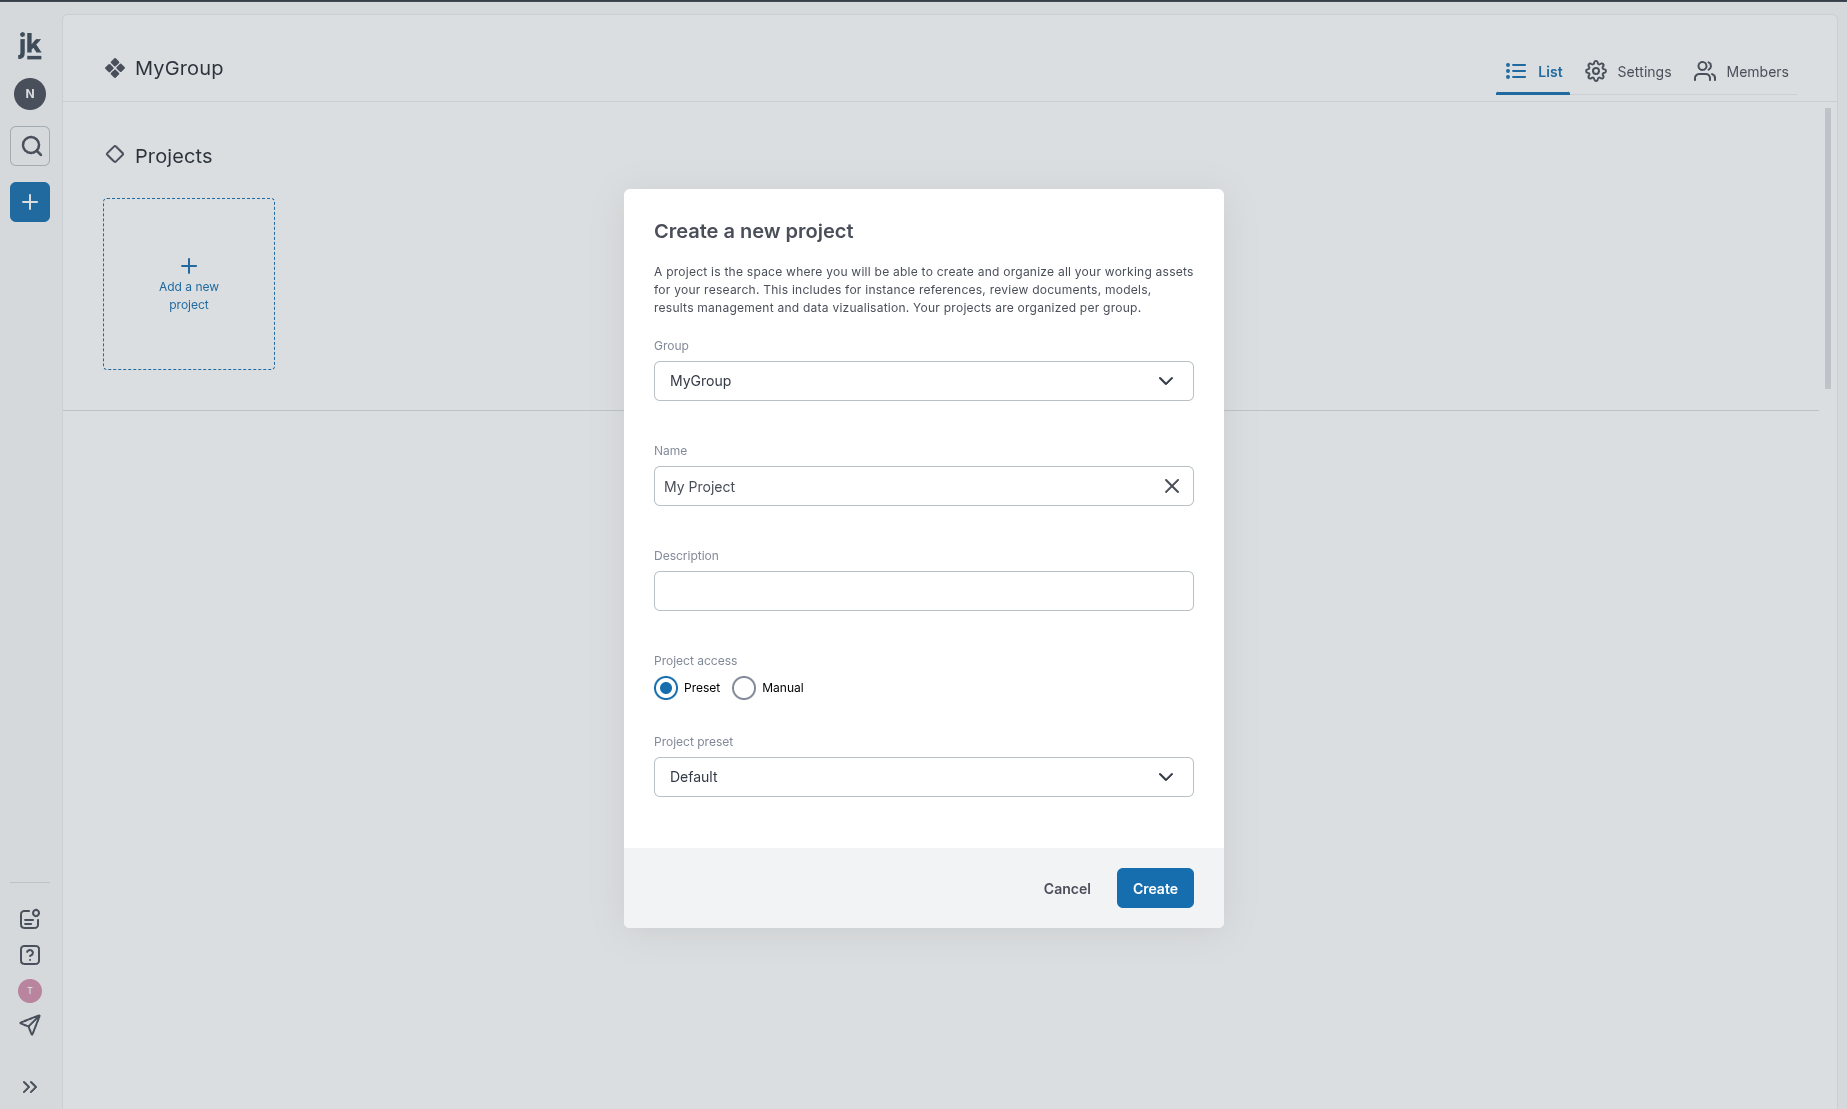Select the Preset radio button

tap(666, 688)
